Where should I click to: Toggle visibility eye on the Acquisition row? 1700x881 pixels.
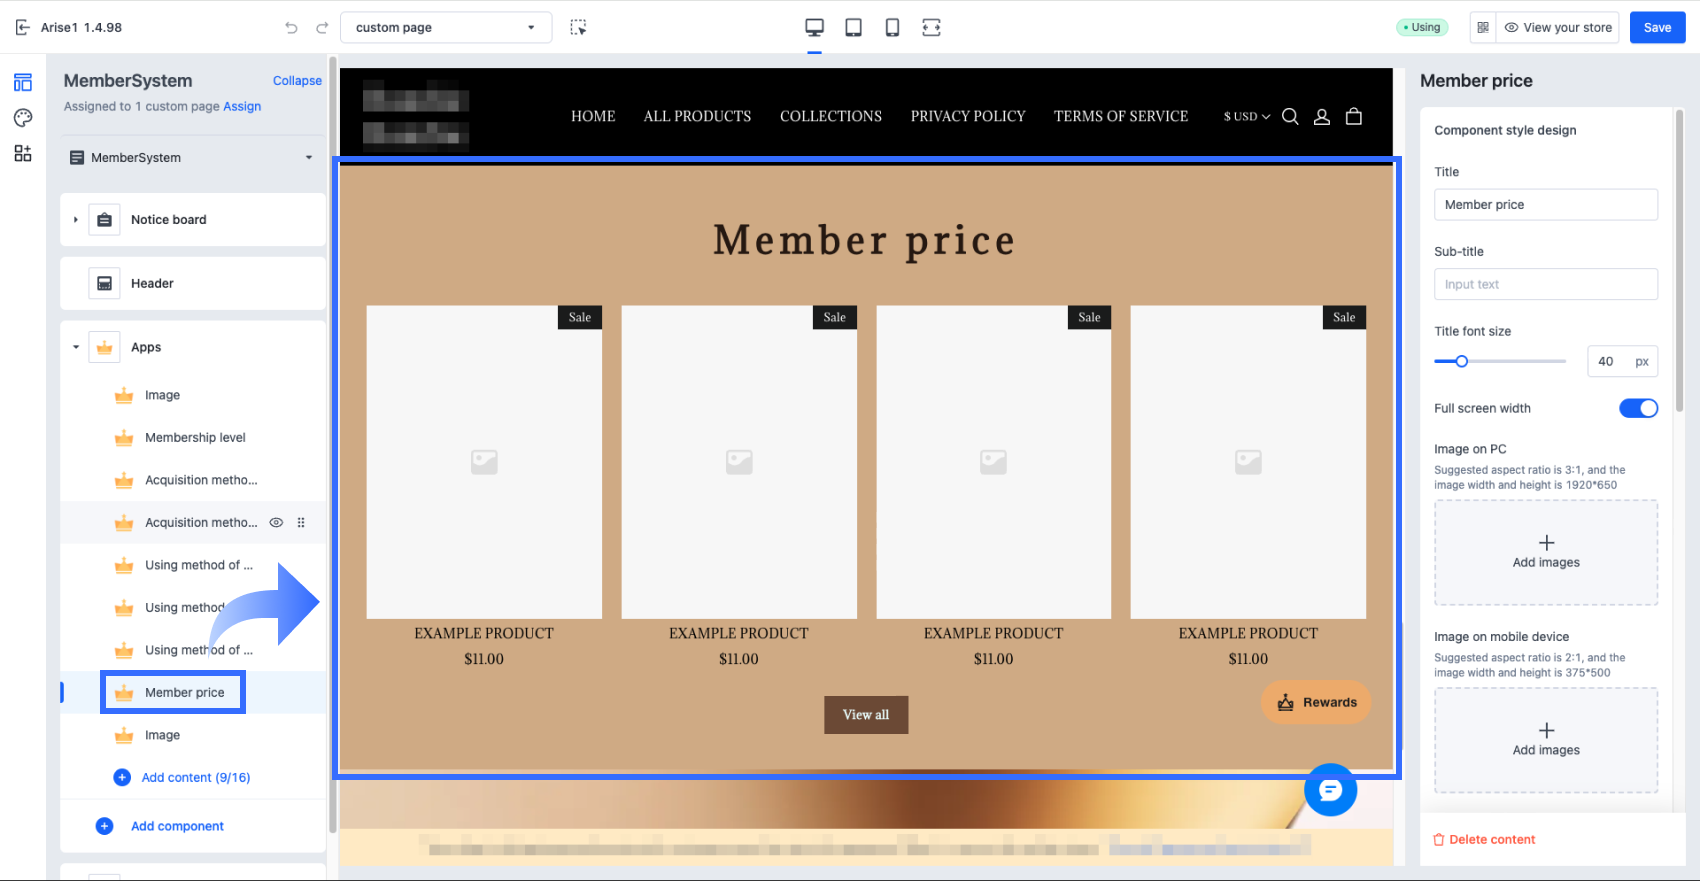coord(276,523)
